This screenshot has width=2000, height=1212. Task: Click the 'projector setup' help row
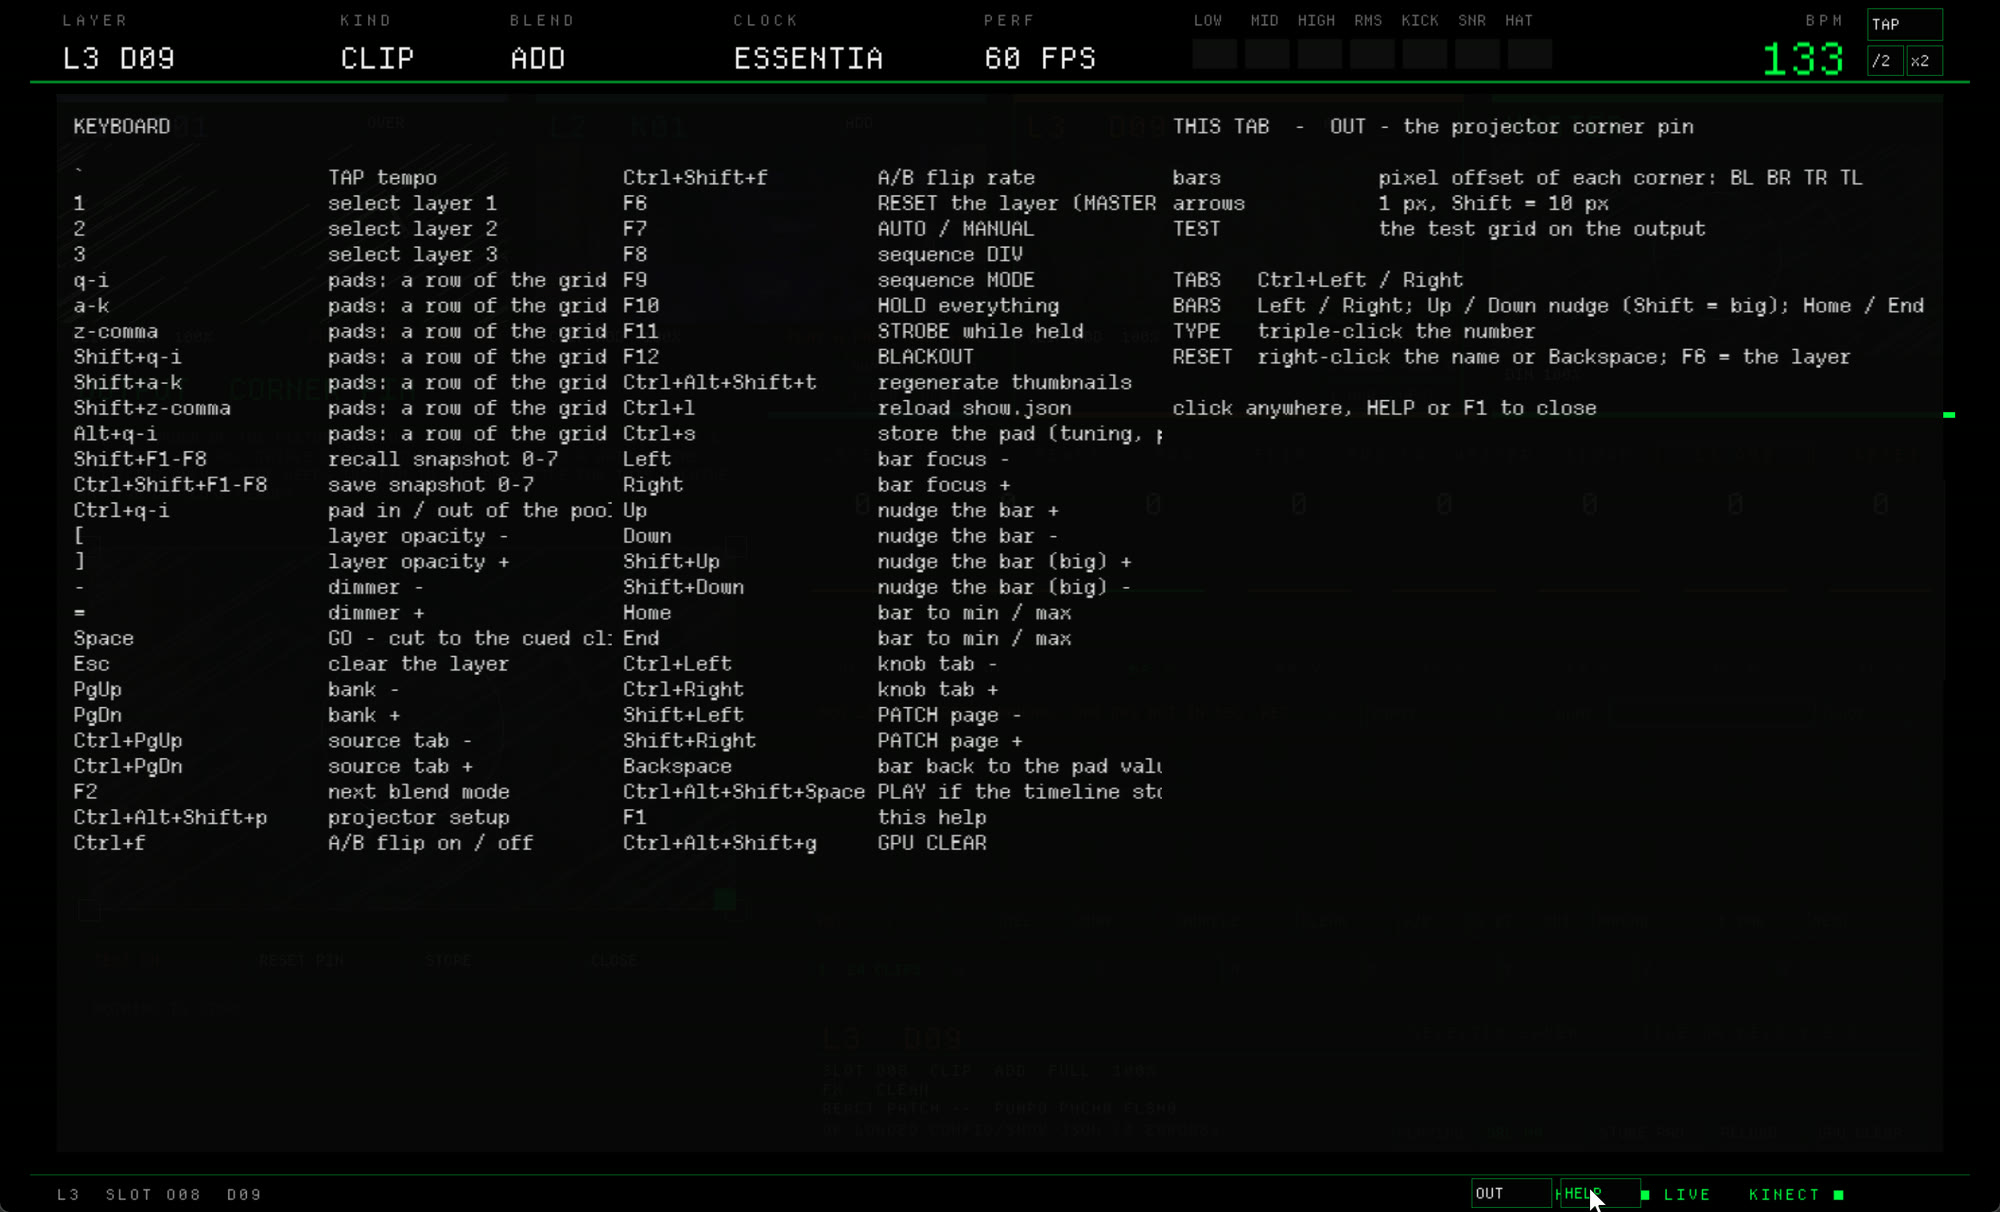(x=419, y=817)
